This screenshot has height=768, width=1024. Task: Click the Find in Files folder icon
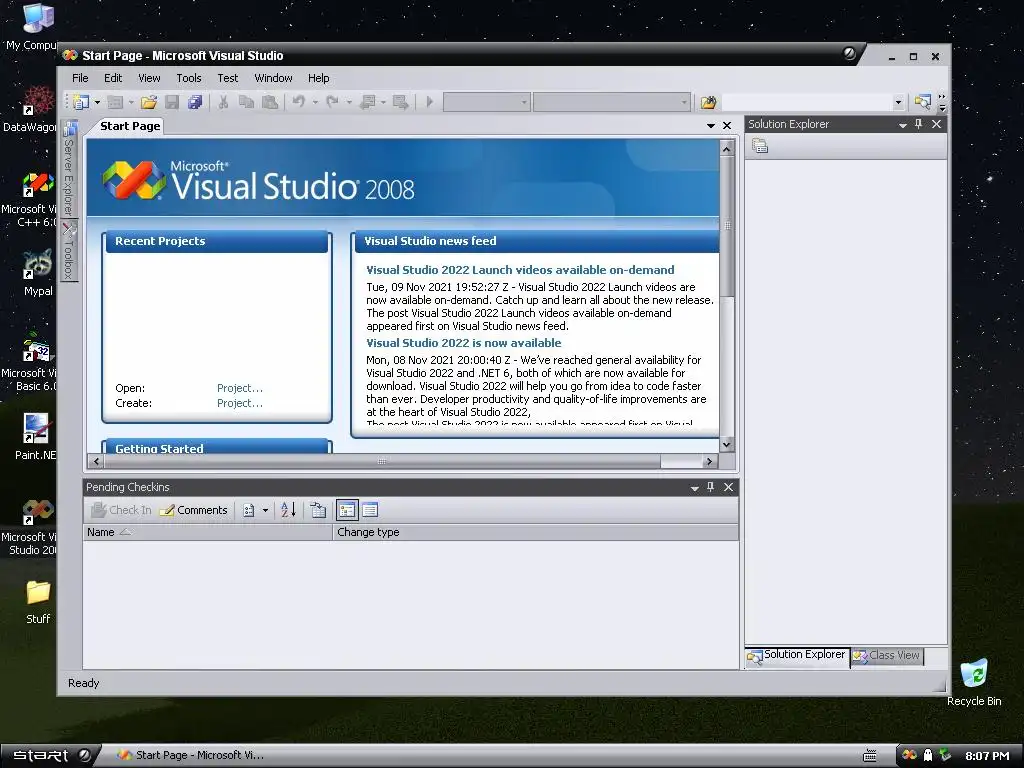pyautogui.click(x=708, y=102)
